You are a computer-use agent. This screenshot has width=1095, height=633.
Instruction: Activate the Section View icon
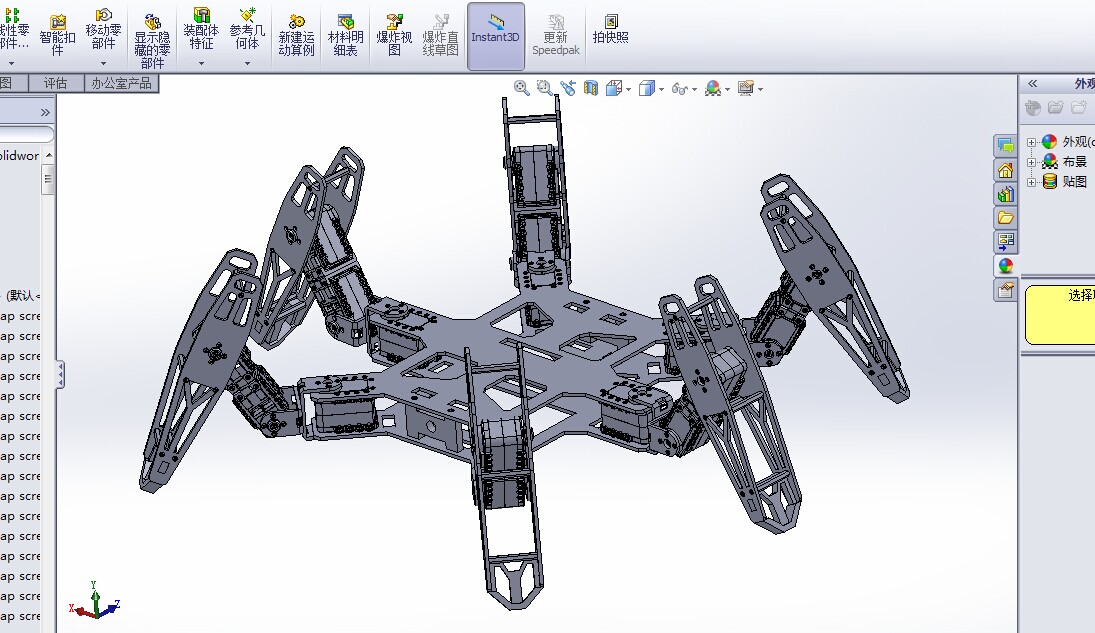click(x=591, y=88)
